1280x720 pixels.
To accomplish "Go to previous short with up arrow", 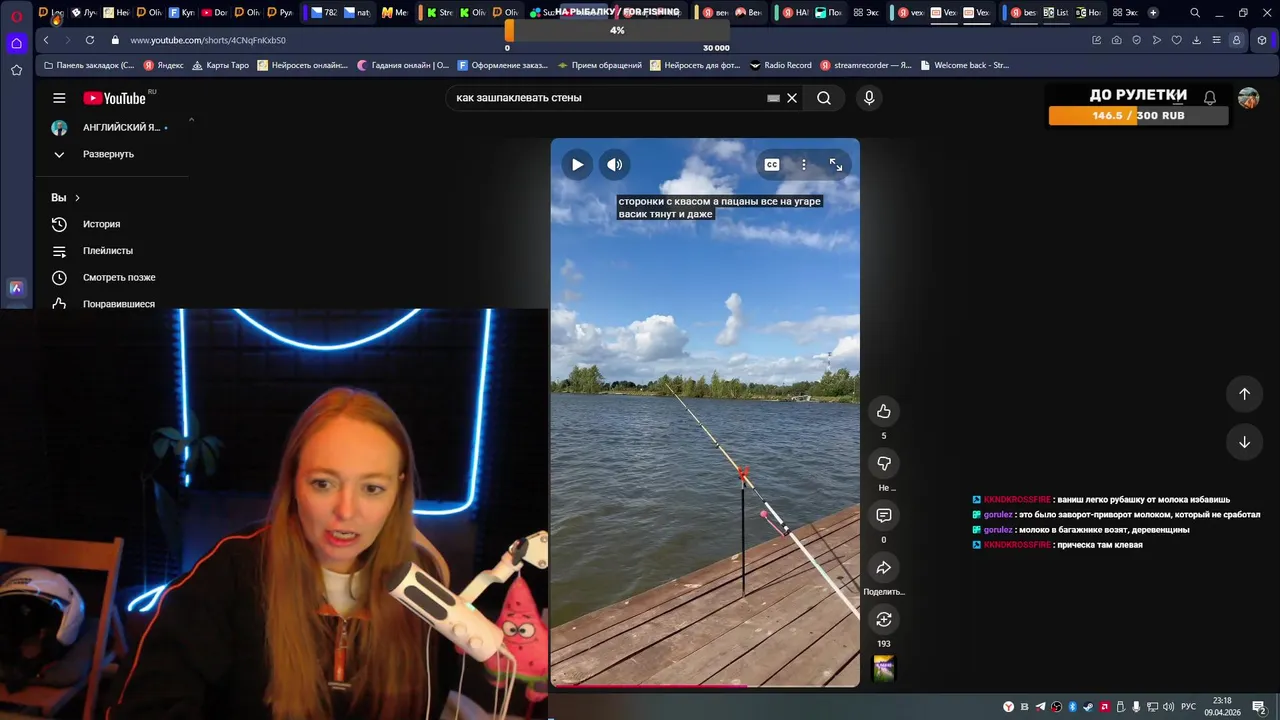I will (x=1245, y=394).
